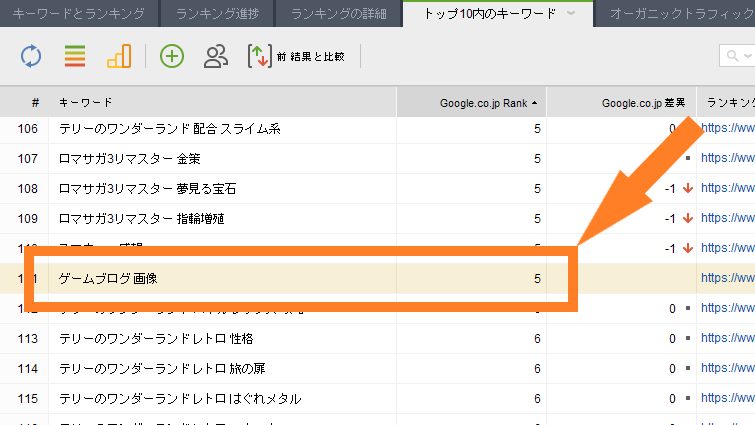
Task: Open ranking URL link in row 107
Action: [728, 158]
